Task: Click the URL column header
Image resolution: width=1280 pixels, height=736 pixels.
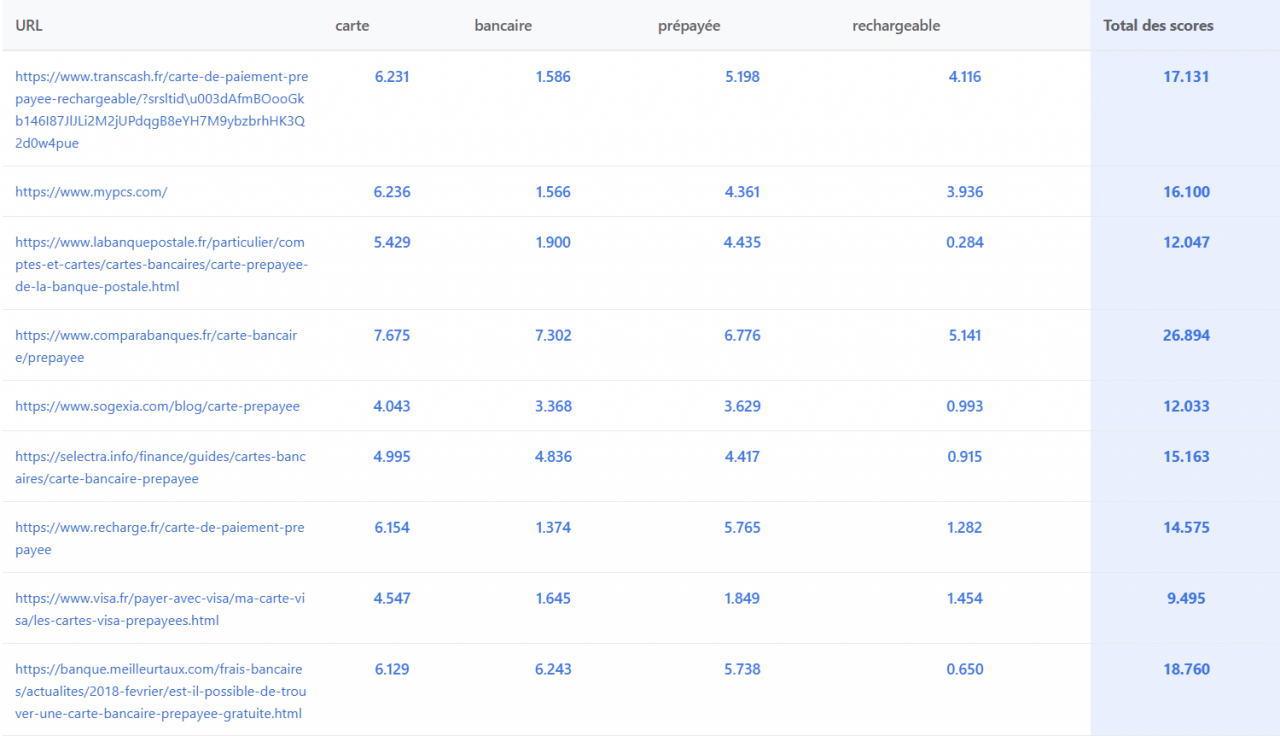Action: coord(29,26)
